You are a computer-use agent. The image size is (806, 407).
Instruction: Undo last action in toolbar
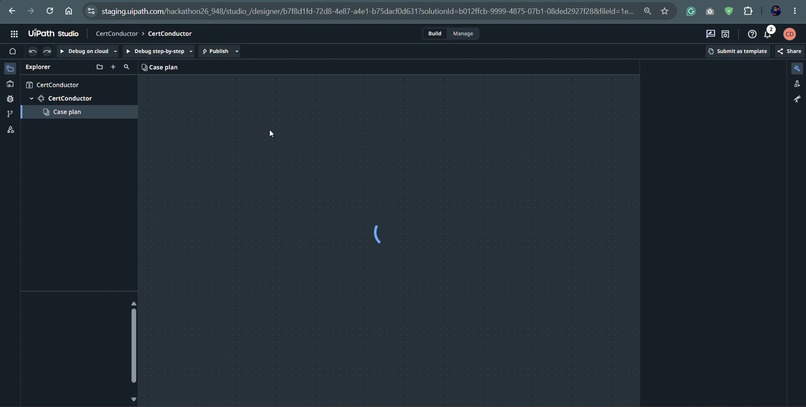tap(32, 51)
